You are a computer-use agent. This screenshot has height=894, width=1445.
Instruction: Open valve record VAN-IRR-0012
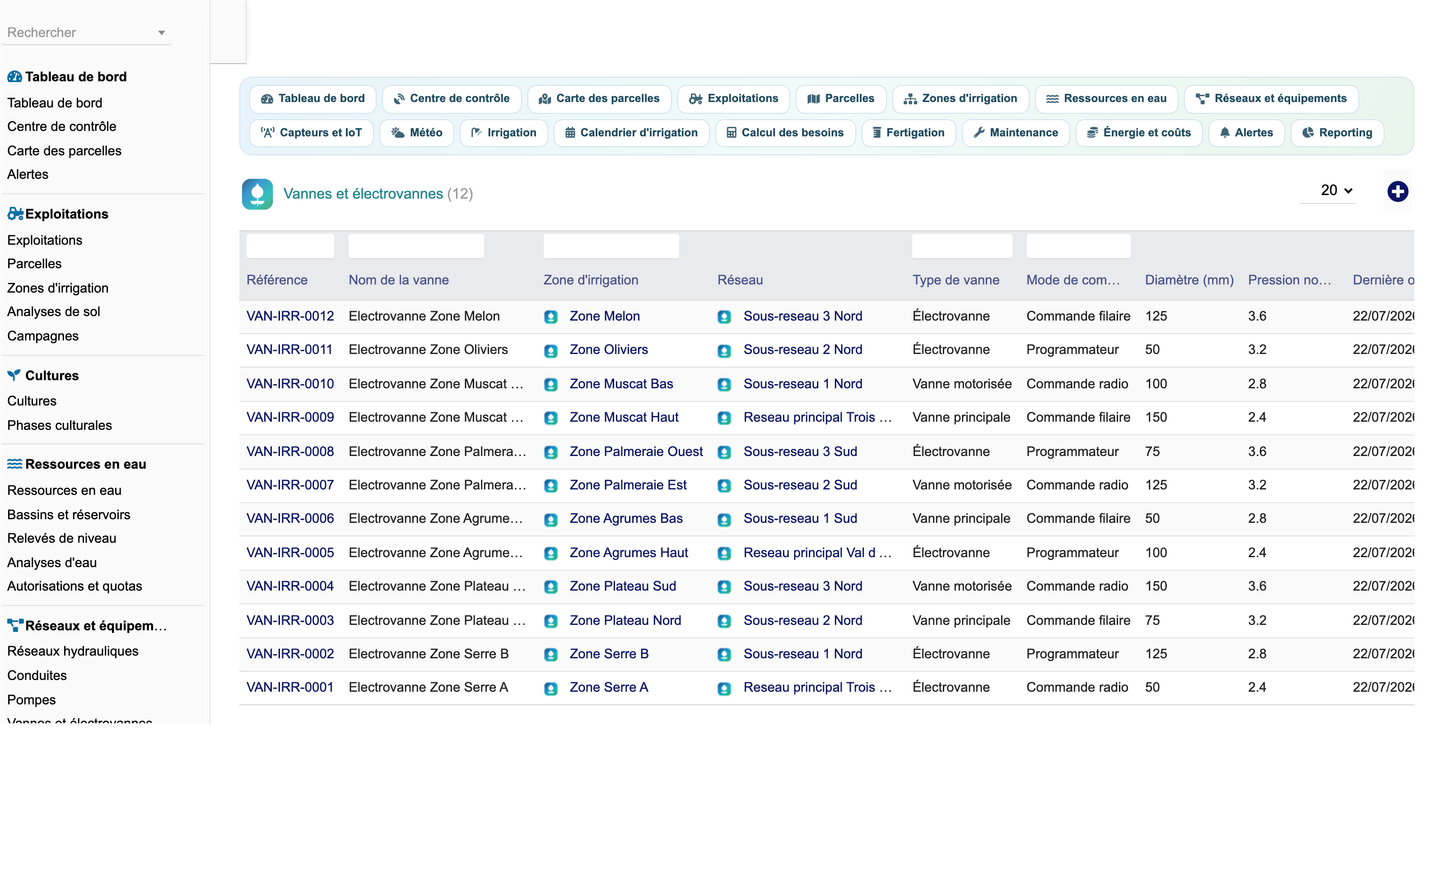click(290, 316)
